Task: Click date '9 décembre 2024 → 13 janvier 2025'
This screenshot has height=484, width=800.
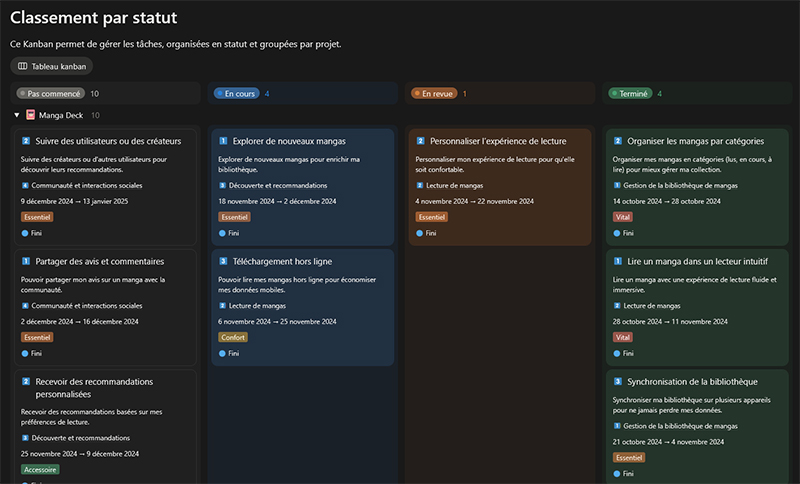Action: coord(74,201)
